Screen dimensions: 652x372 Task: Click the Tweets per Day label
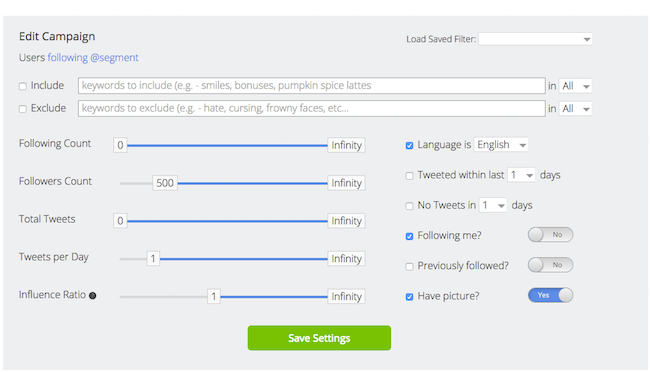(x=54, y=257)
